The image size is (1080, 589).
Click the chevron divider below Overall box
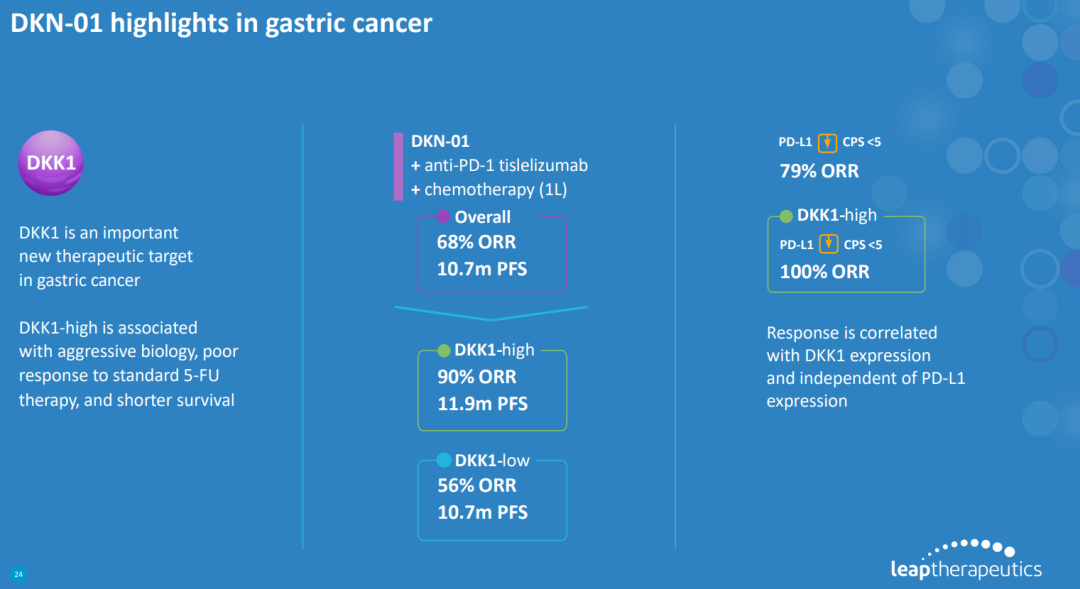(x=490, y=314)
